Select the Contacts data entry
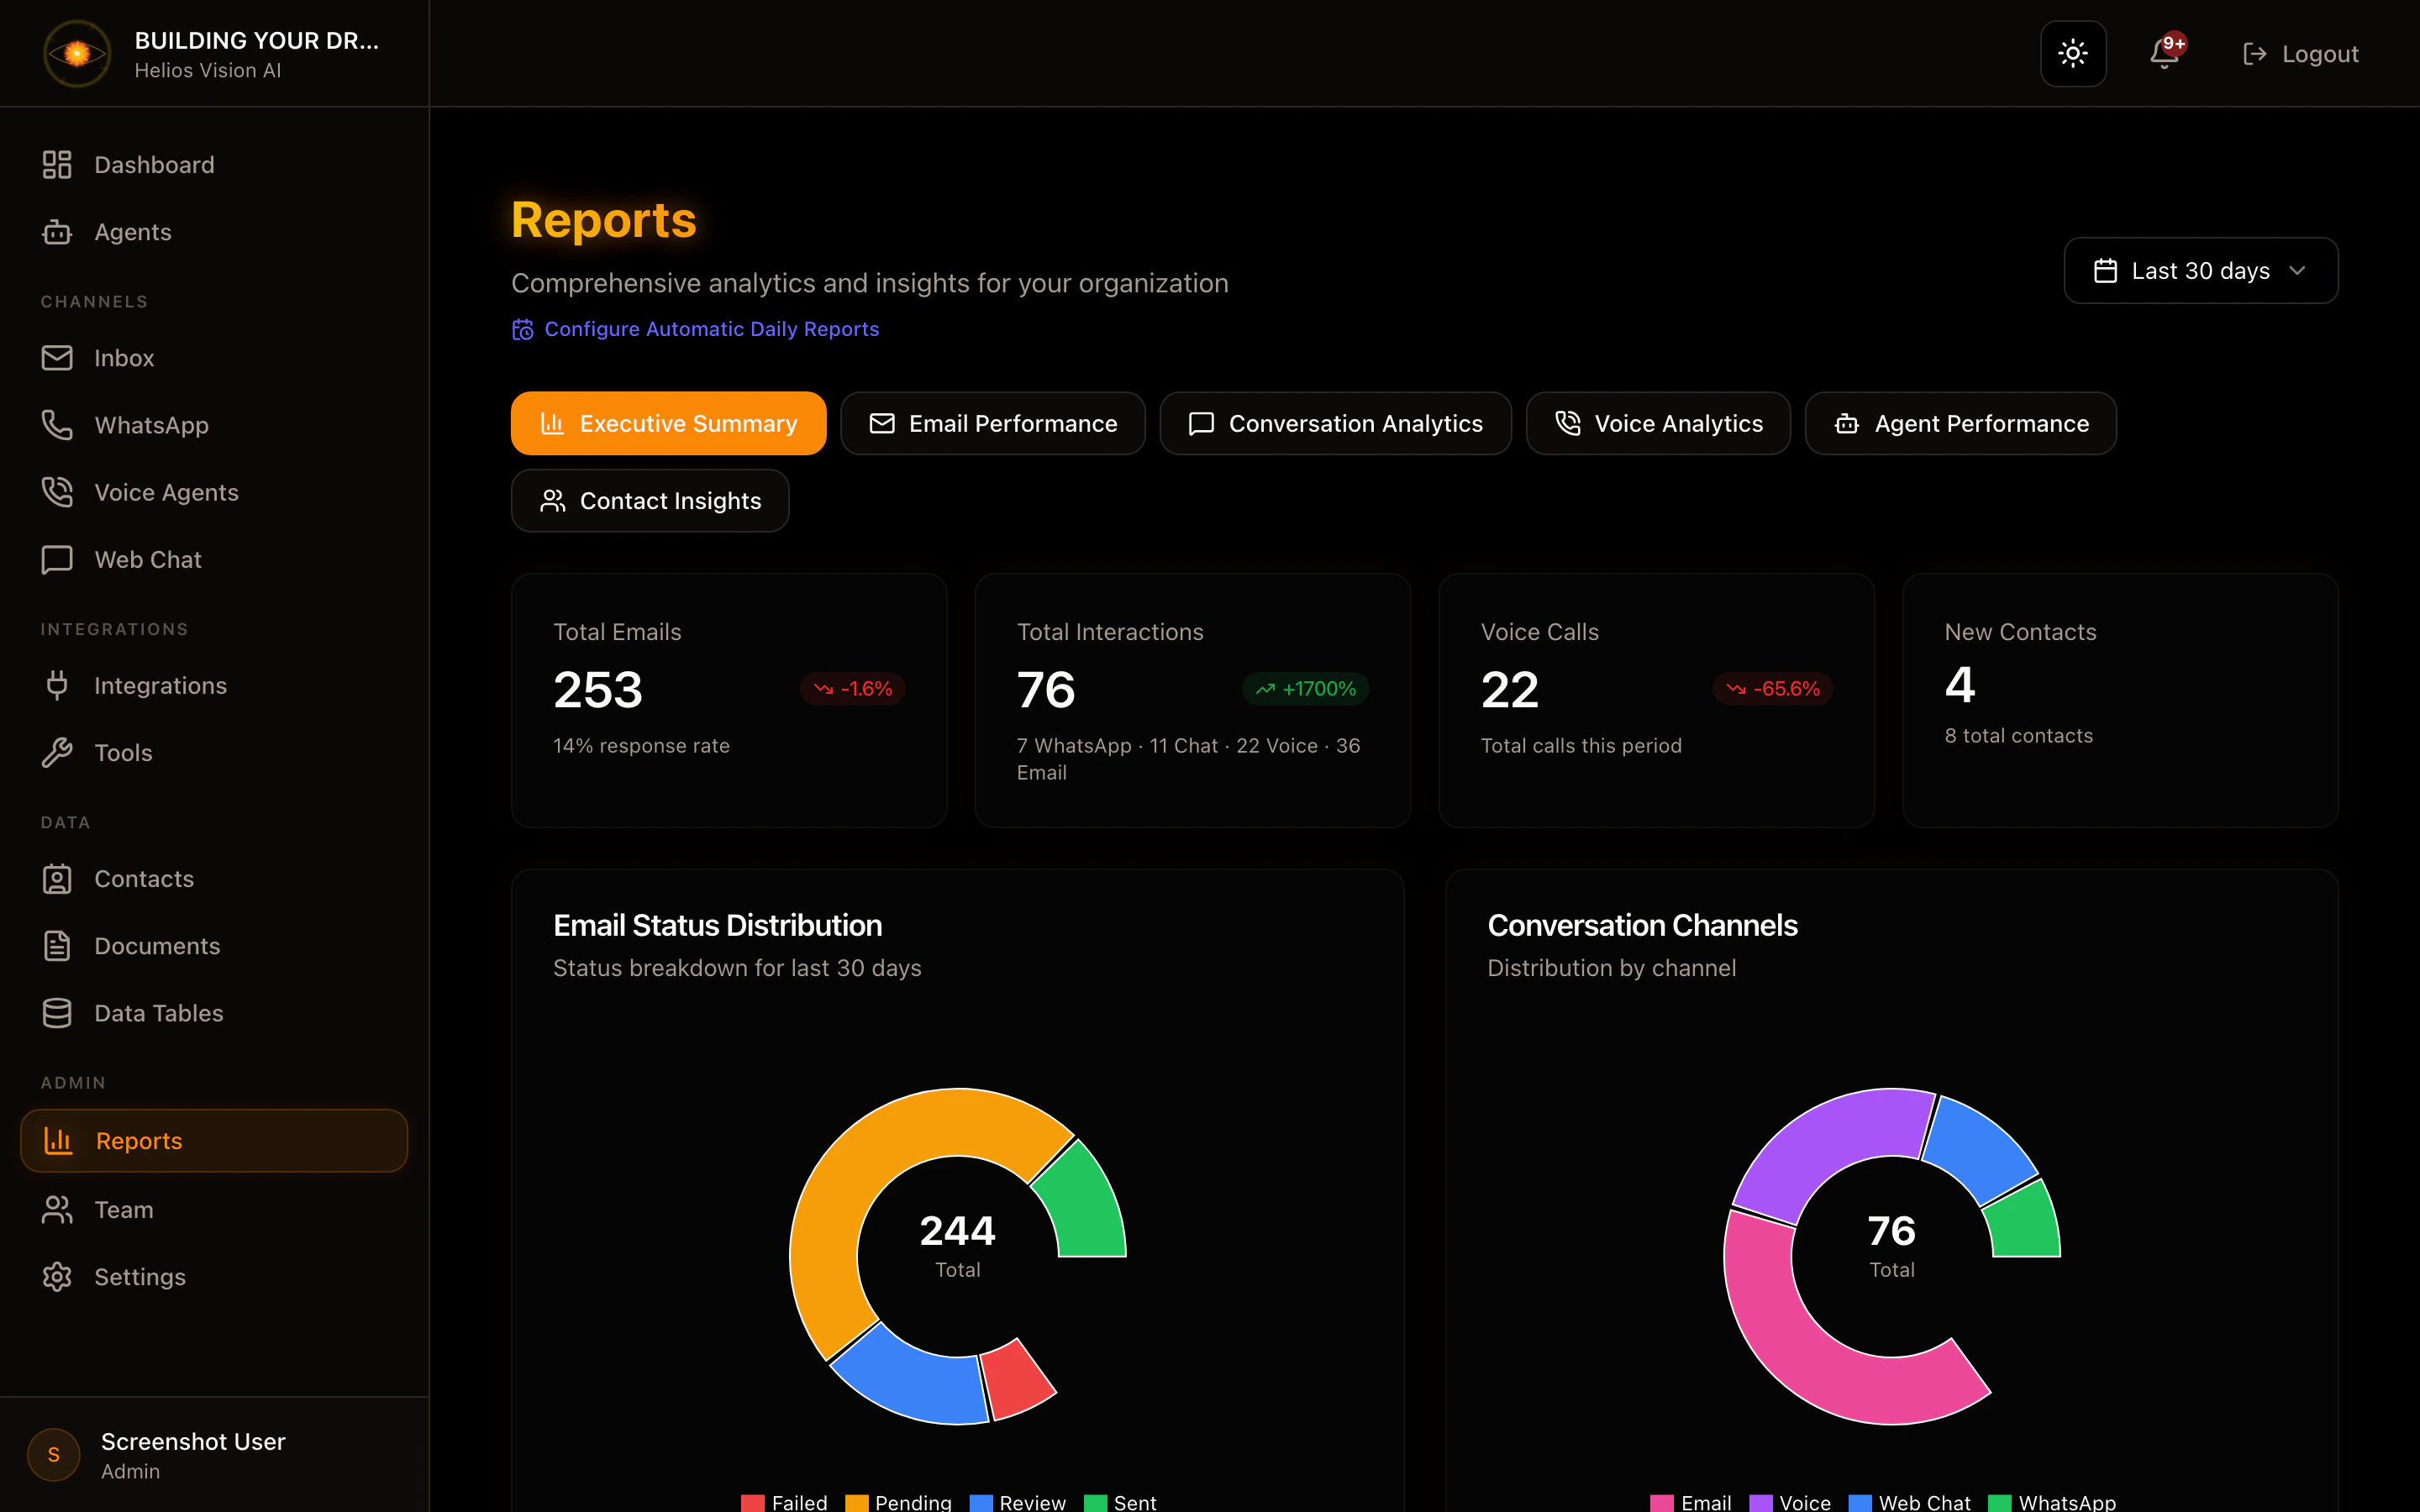The image size is (2420, 1512). 145,878
